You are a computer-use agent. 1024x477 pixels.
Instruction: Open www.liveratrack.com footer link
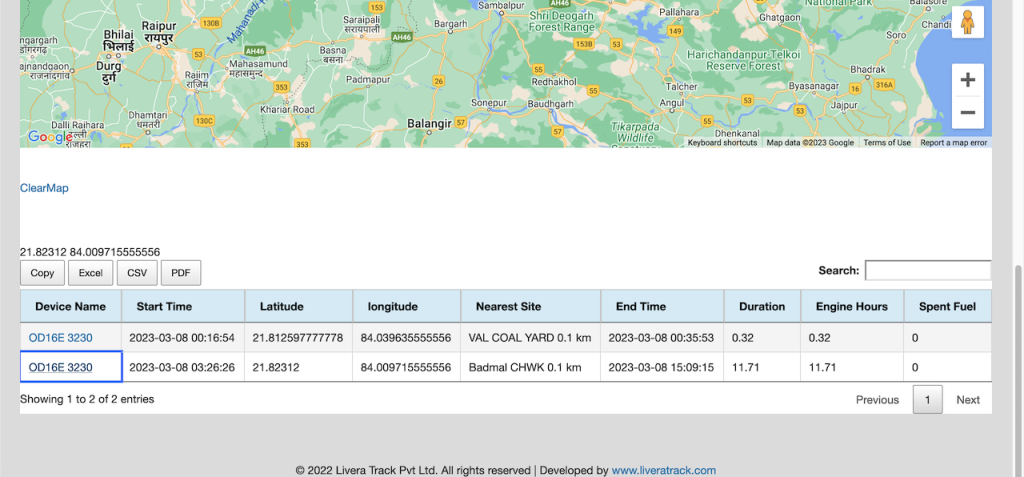pyautogui.click(x=663, y=470)
